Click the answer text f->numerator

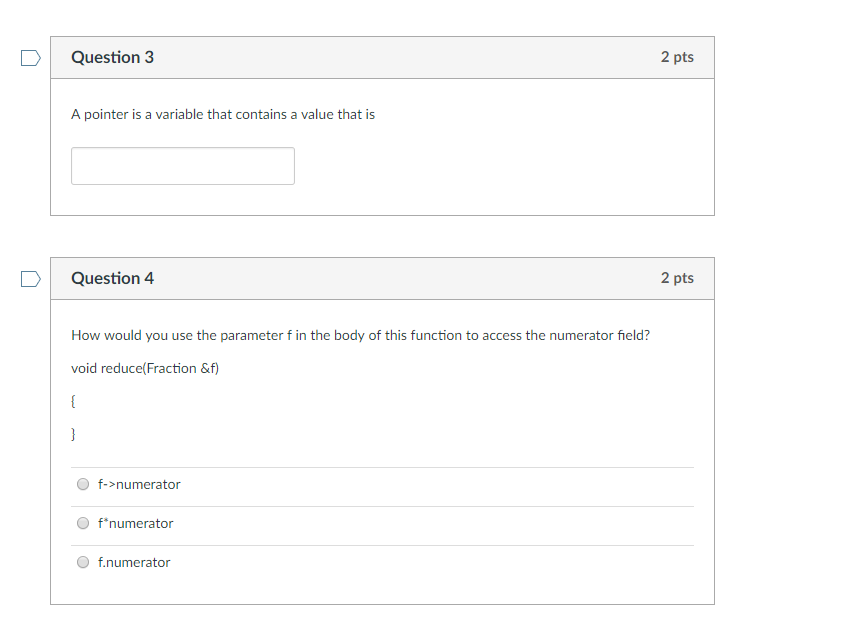139,484
